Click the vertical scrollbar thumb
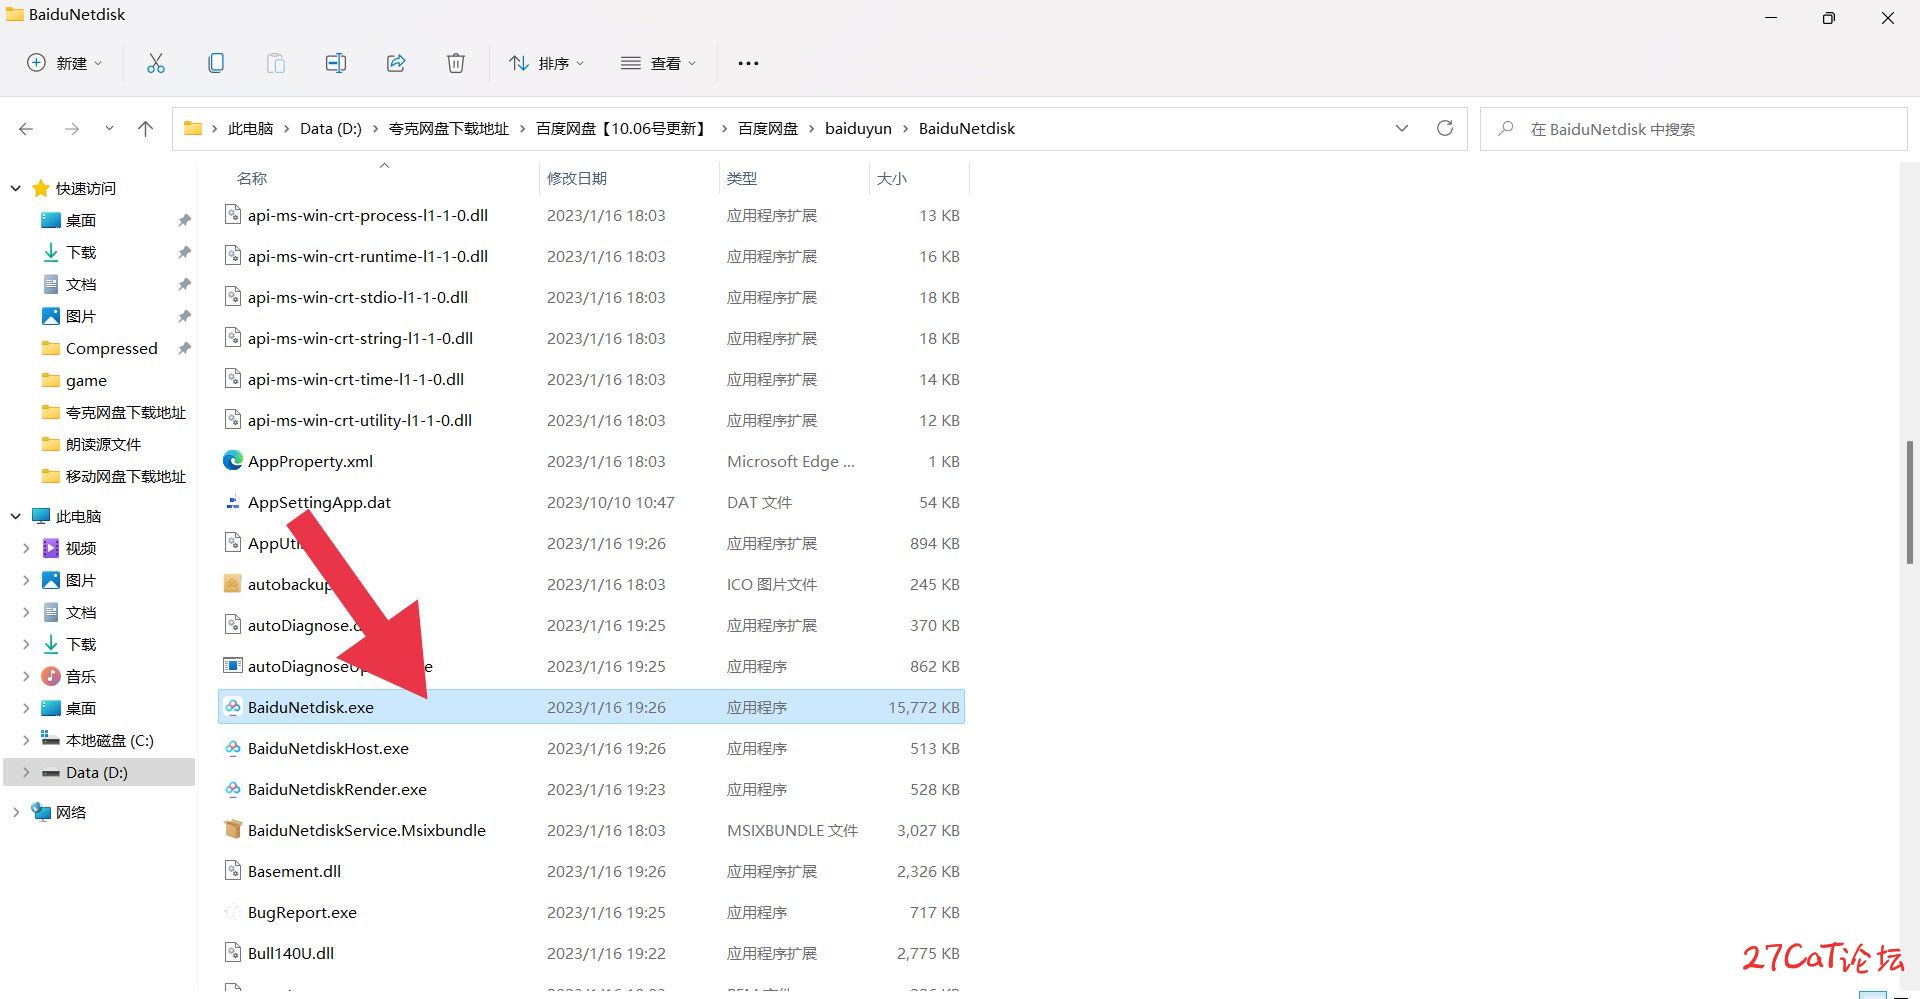This screenshot has width=1920, height=999. point(1910,502)
